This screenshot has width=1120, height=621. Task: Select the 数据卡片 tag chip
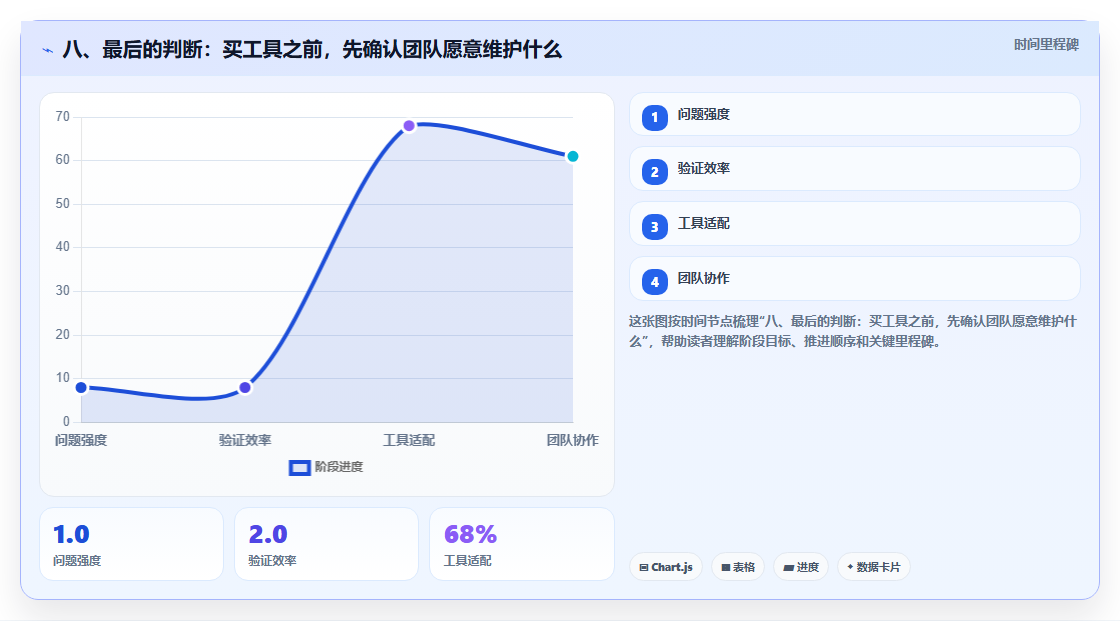pyautogui.click(x=874, y=567)
